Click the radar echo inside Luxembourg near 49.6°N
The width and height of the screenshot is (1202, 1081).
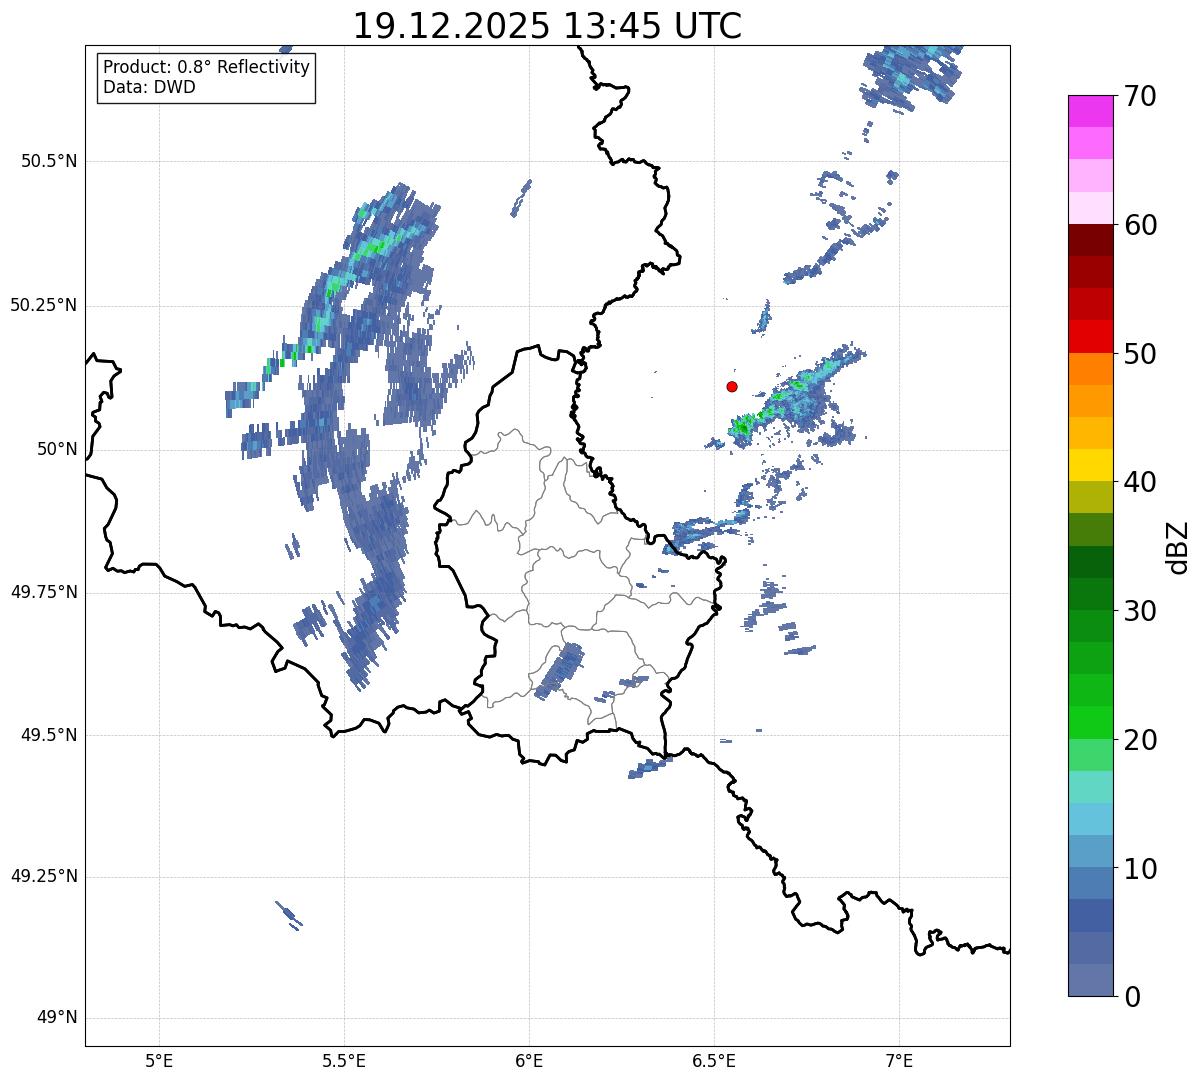tap(559, 671)
